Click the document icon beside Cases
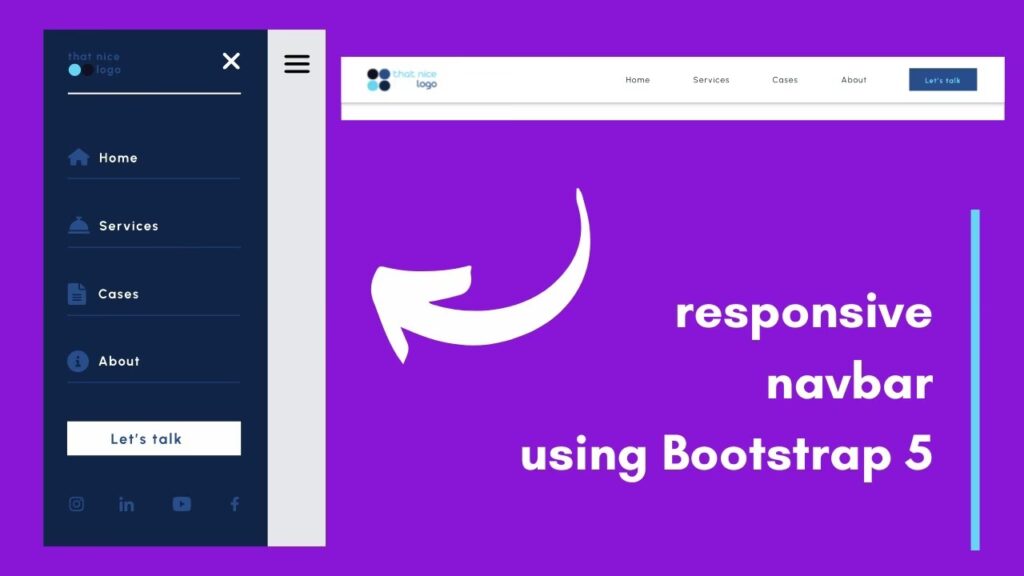 click(x=77, y=294)
